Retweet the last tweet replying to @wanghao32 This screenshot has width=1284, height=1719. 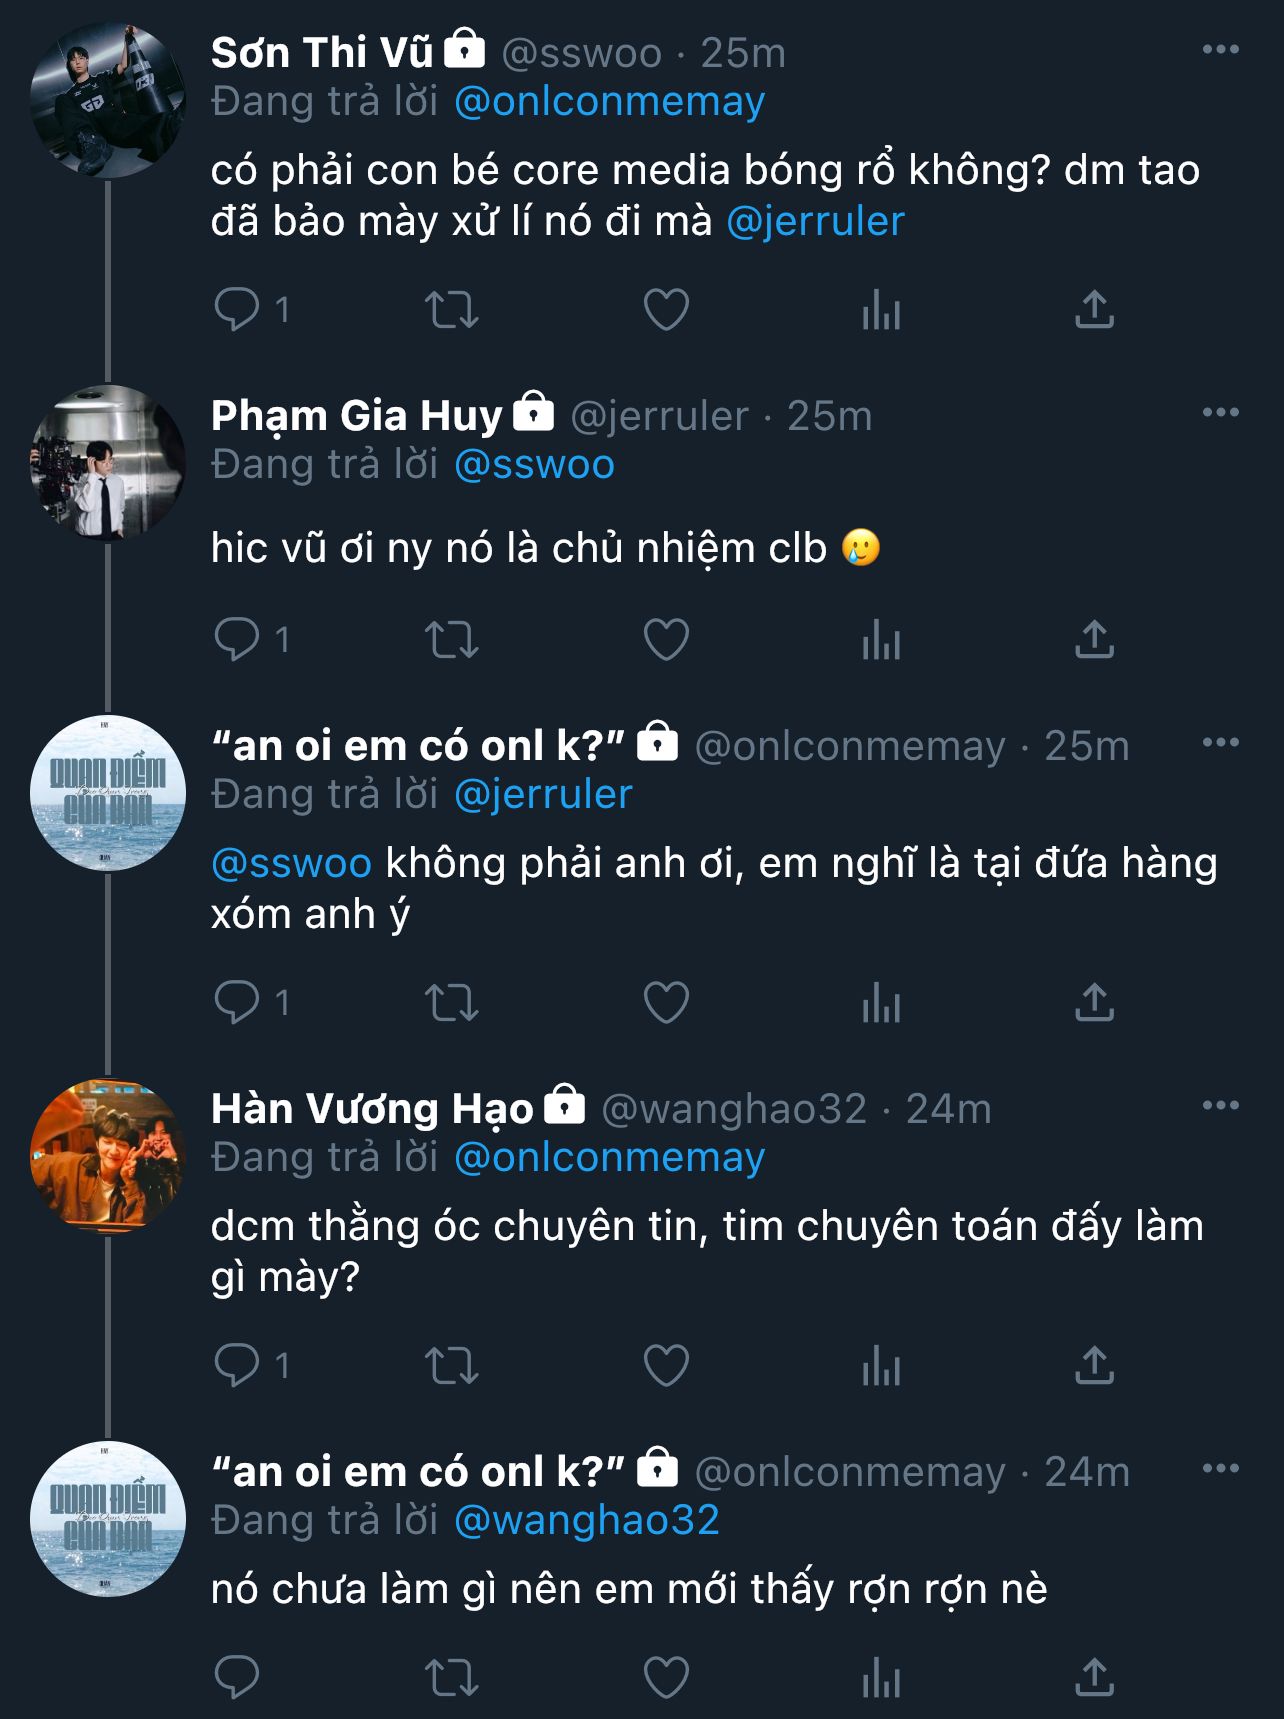(x=452, y=1678)
